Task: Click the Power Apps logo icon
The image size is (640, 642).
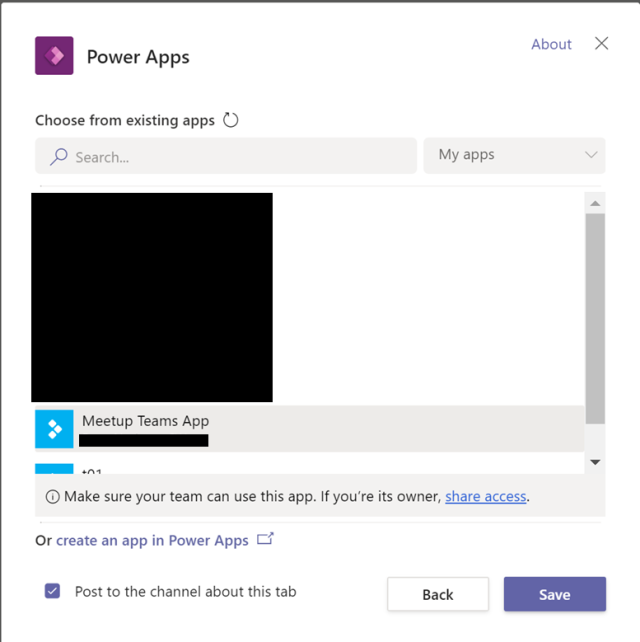Action: [x=54, y=56]
